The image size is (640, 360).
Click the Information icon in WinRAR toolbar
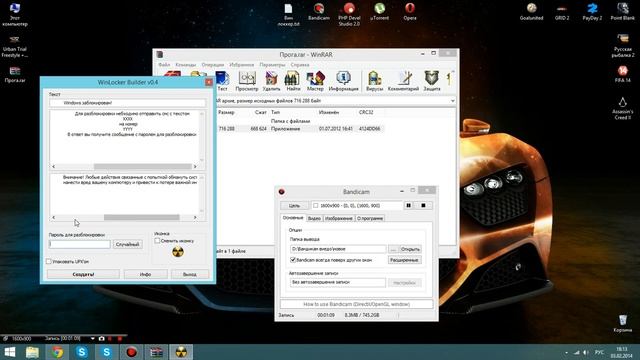coord(344,80)
